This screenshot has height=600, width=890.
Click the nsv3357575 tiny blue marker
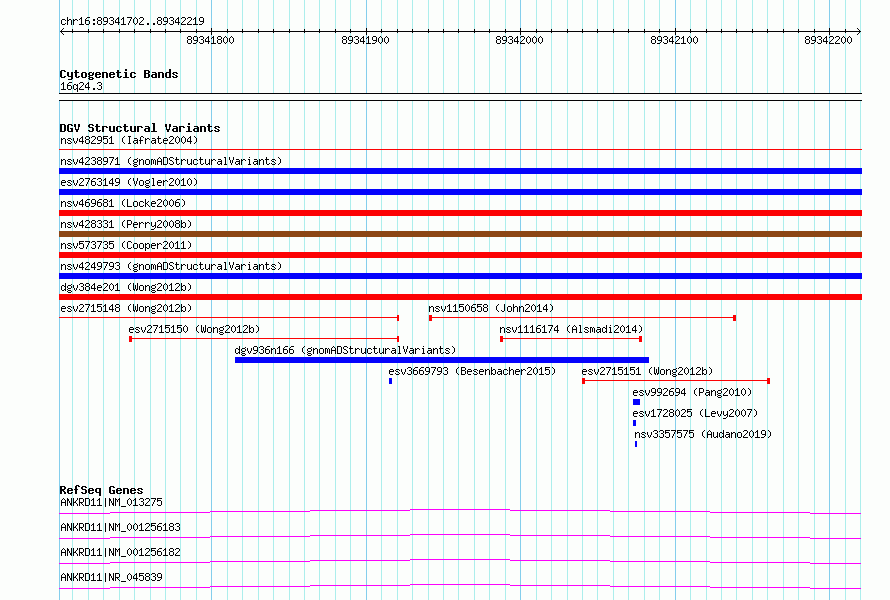coord(636,444)
